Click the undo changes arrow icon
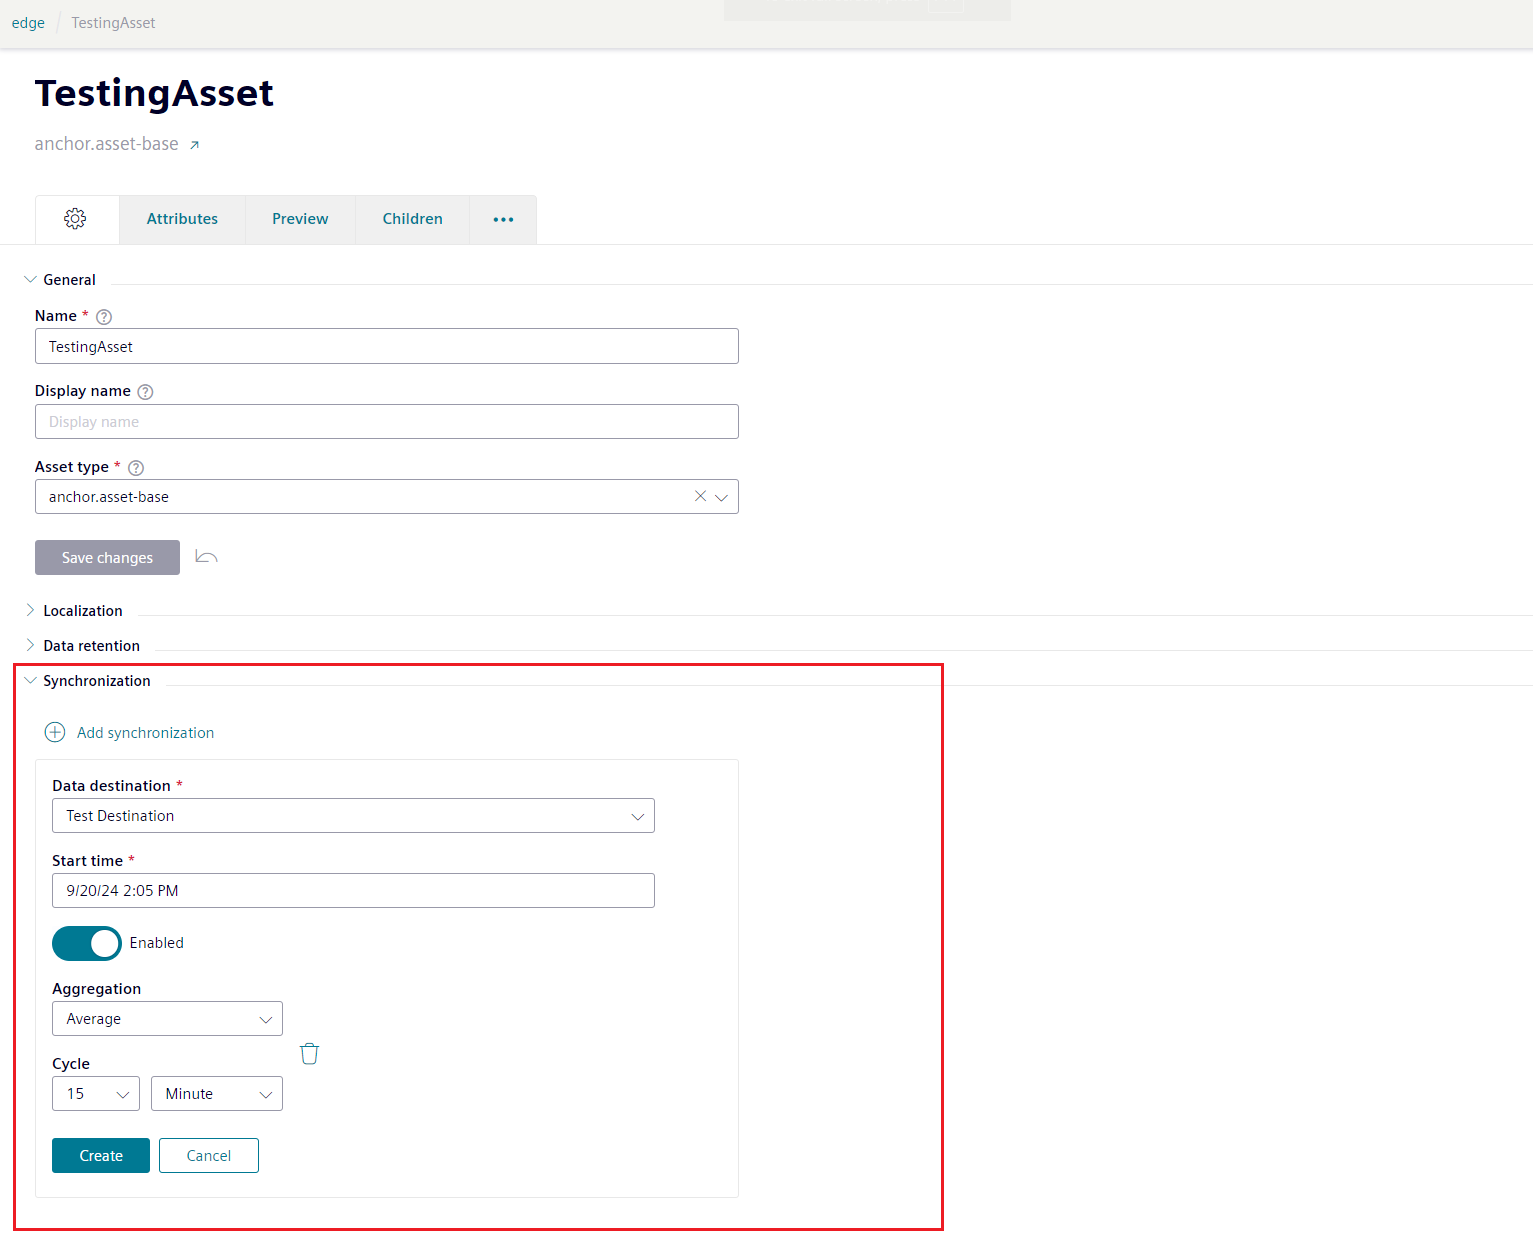The height and width of the screenshot is (1254, 1533). tap(206, 557)
